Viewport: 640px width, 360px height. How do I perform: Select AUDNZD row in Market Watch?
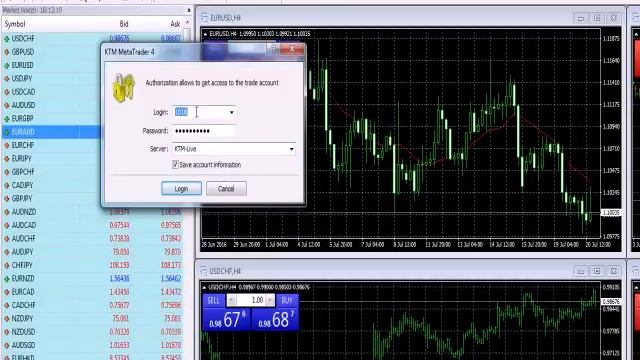pyautogui.click(x=92, y=212)
